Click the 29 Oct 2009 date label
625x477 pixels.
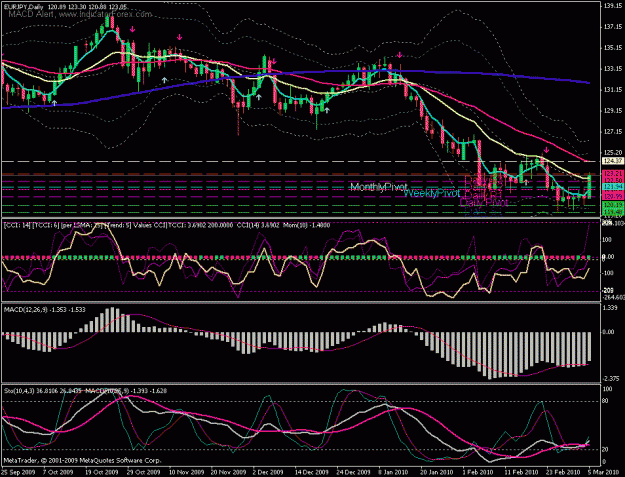[144, 472]
